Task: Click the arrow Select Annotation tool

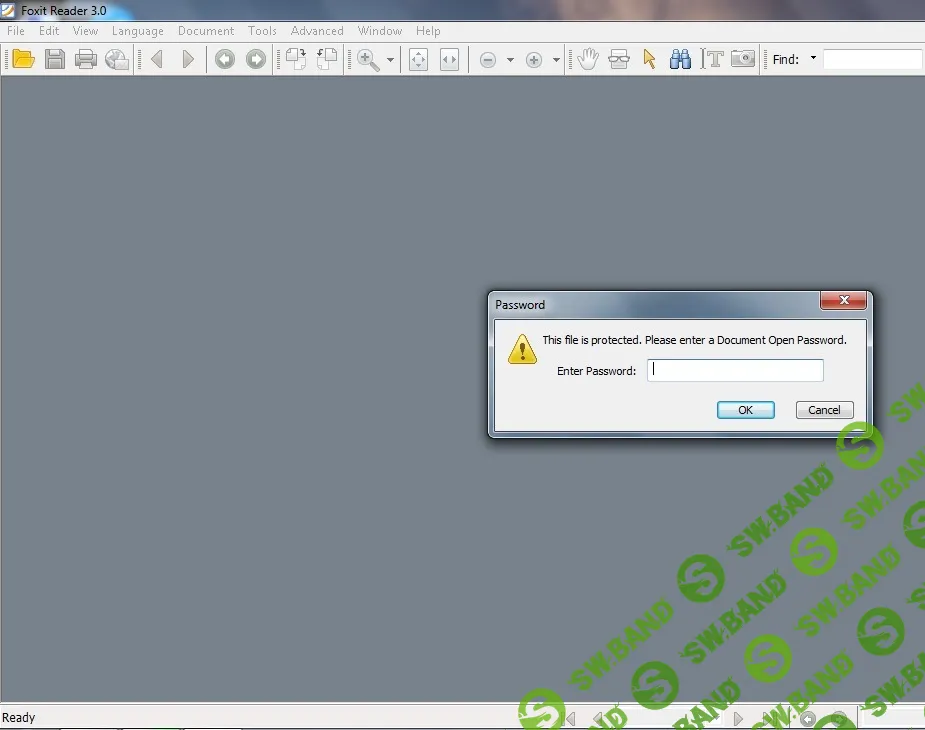Action: pyautogui.click(x=650, y=60)
